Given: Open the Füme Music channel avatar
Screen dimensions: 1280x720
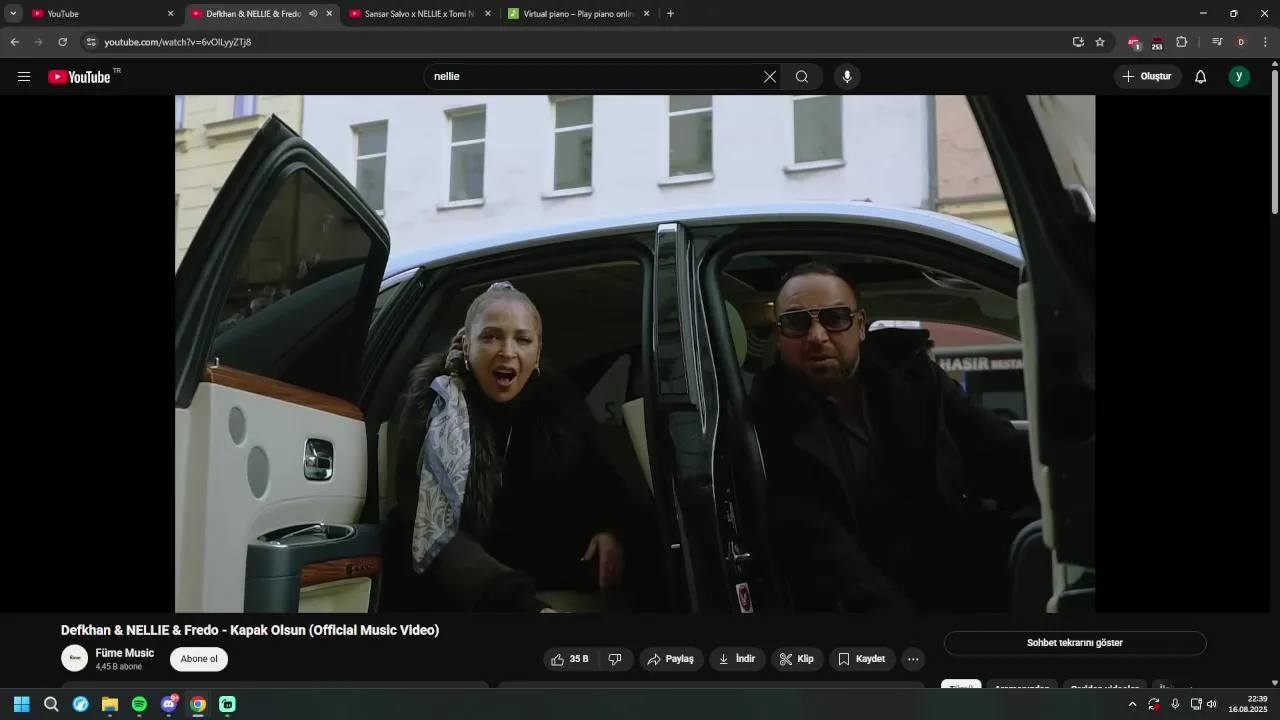Looking at the screenshot, I should click(74, 659).
